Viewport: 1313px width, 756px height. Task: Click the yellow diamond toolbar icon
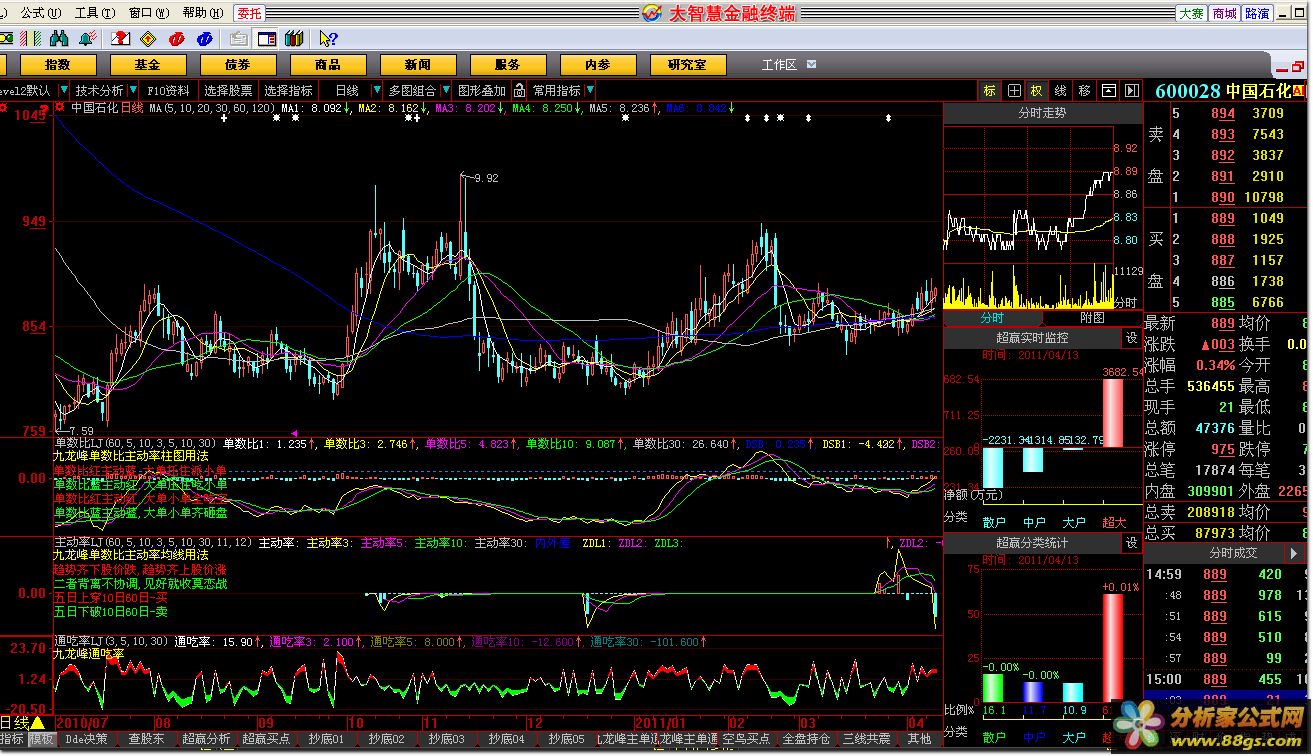click(x=148, y=39)
